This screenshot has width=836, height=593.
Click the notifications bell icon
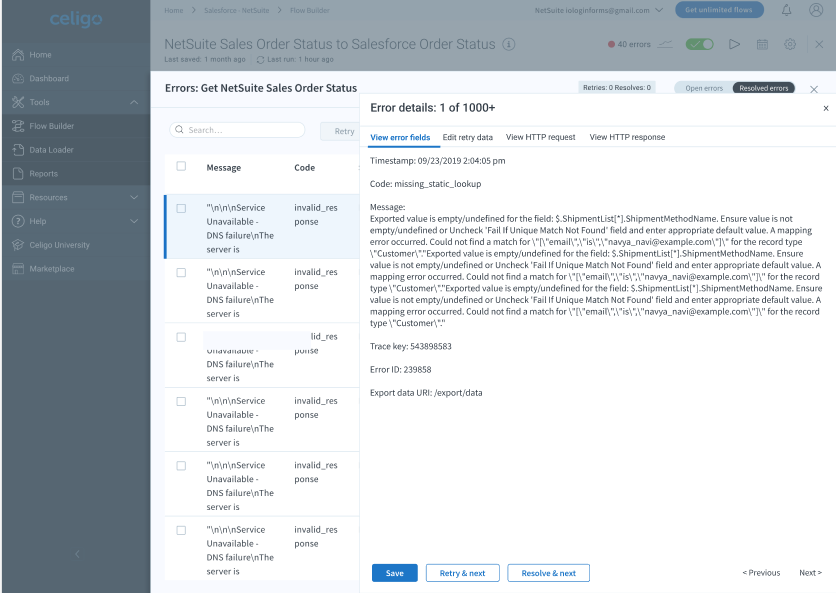click(786, 10)
